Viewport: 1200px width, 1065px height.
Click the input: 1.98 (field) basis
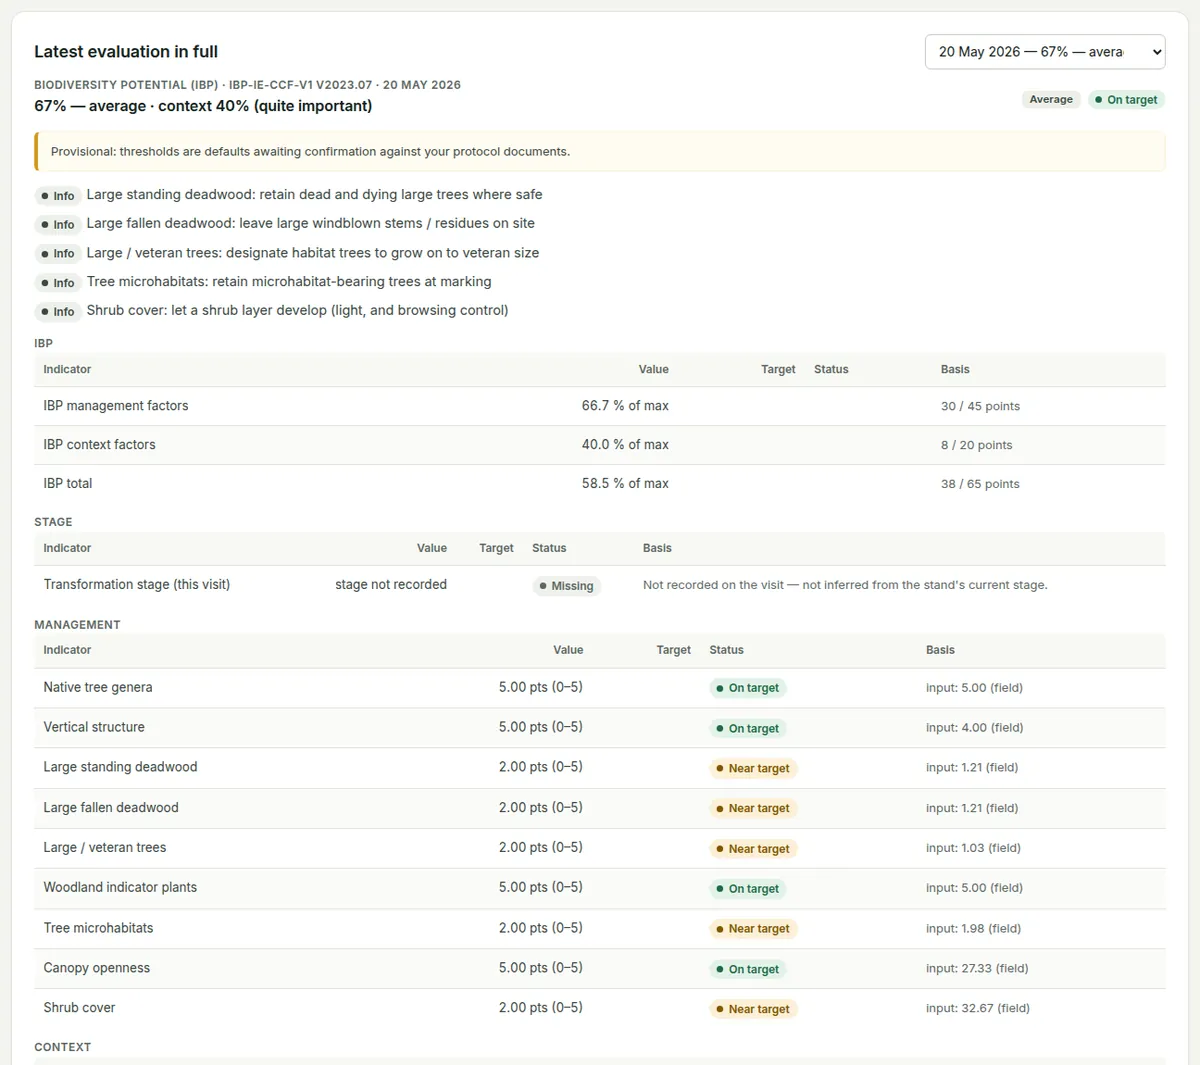973,929
